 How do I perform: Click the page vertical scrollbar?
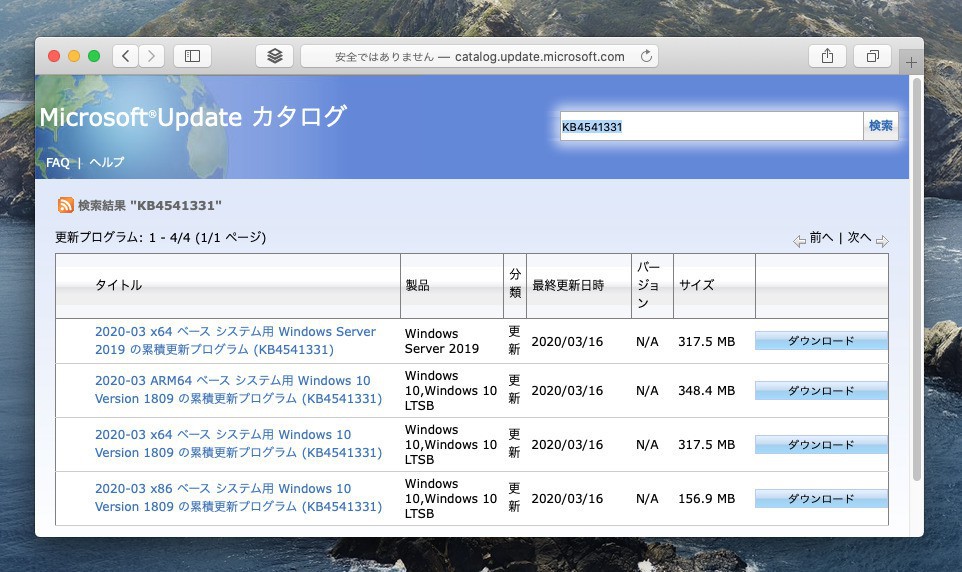(x=917, y=278)
